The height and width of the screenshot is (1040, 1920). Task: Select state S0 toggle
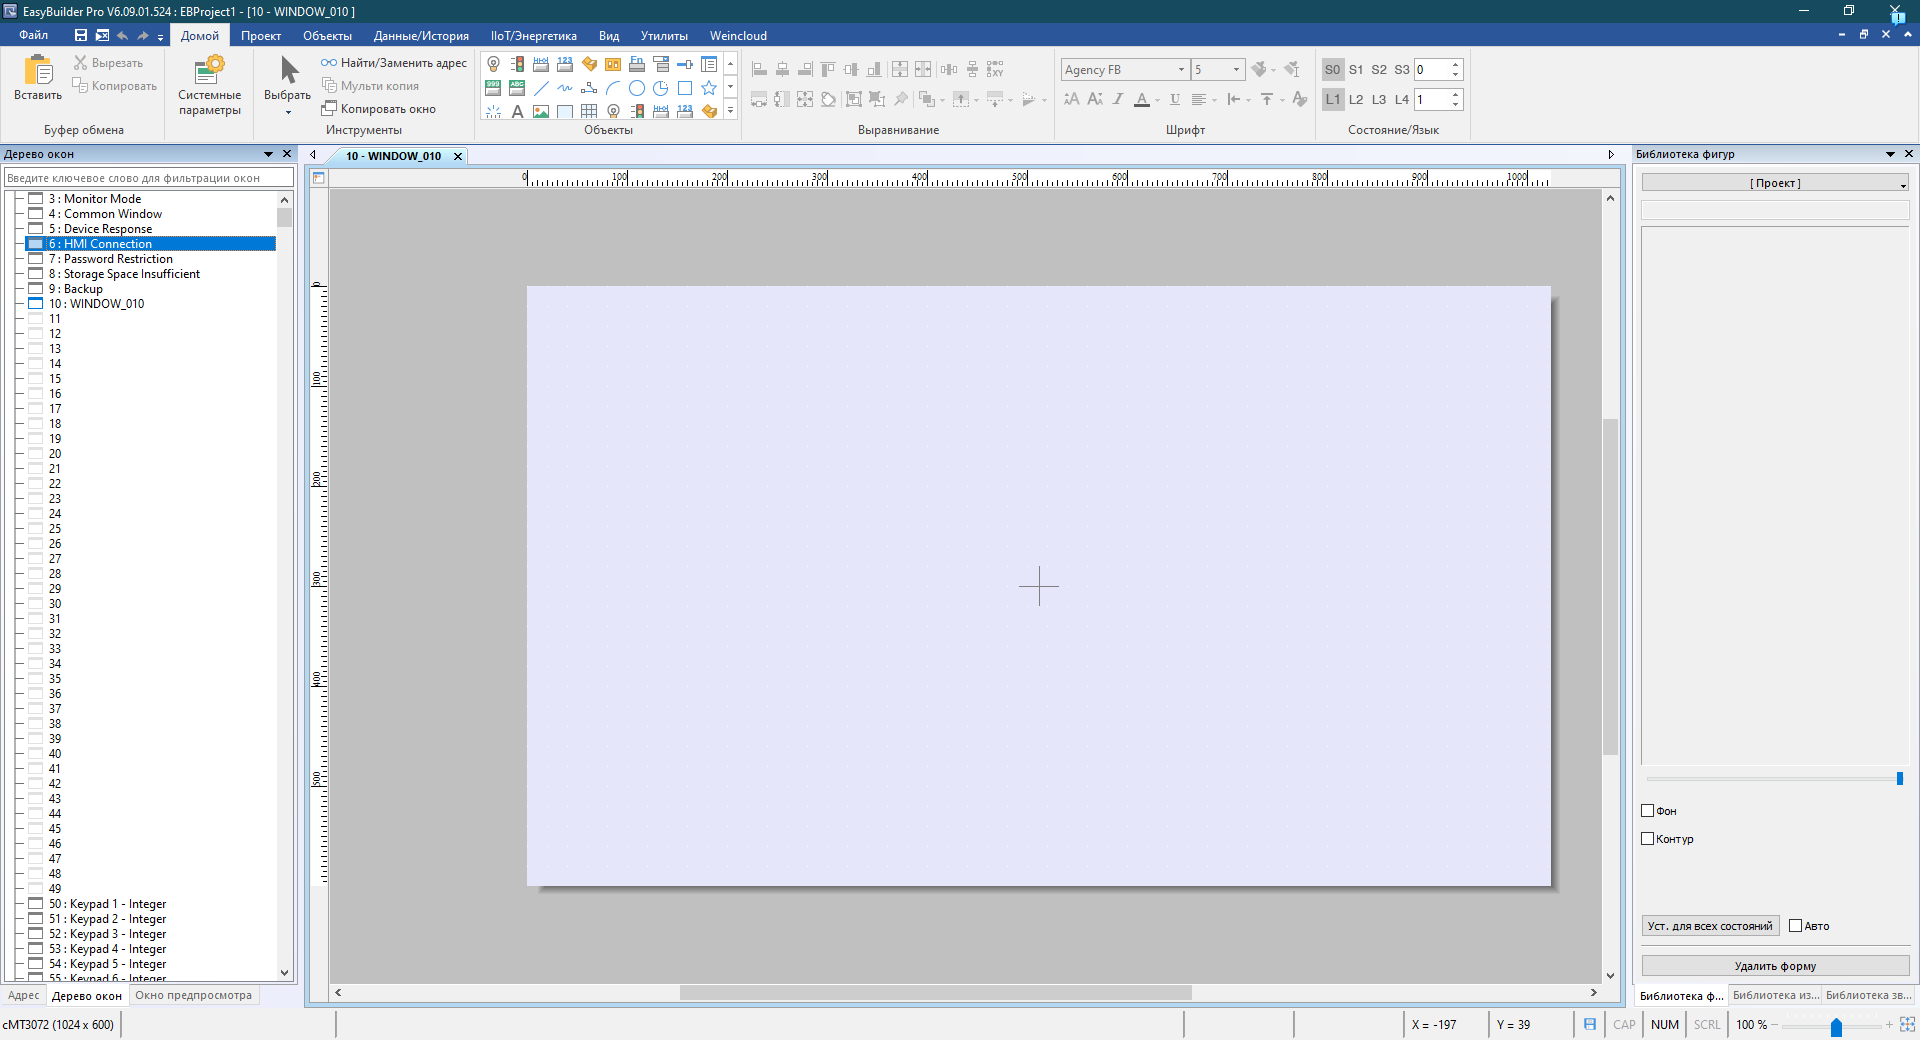1332,70
